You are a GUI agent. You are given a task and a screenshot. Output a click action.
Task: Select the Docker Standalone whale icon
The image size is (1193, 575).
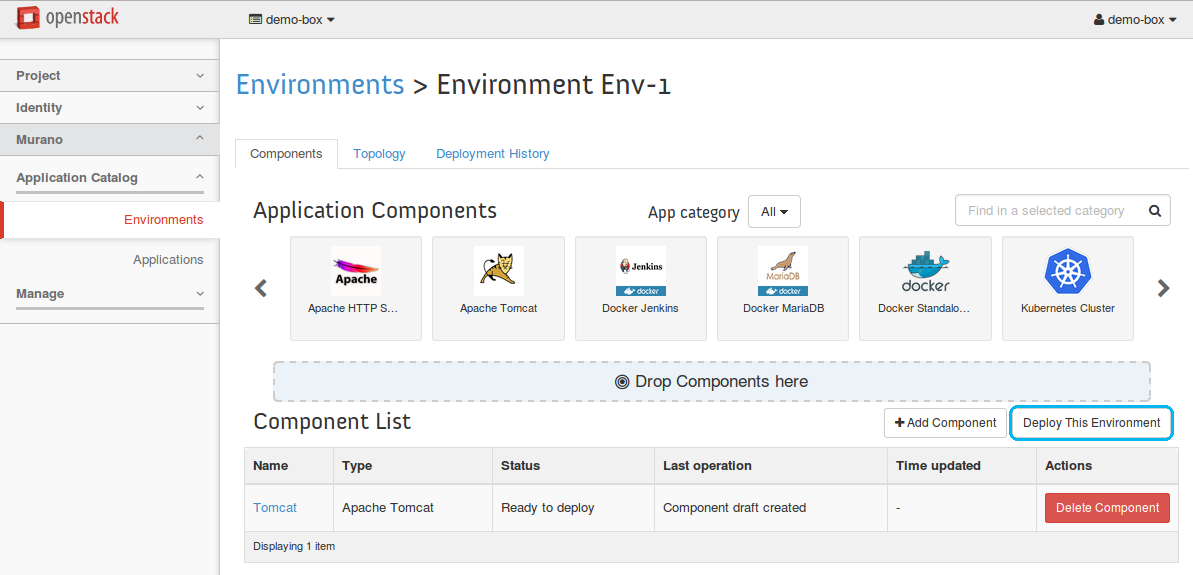[x=925, y=270]
